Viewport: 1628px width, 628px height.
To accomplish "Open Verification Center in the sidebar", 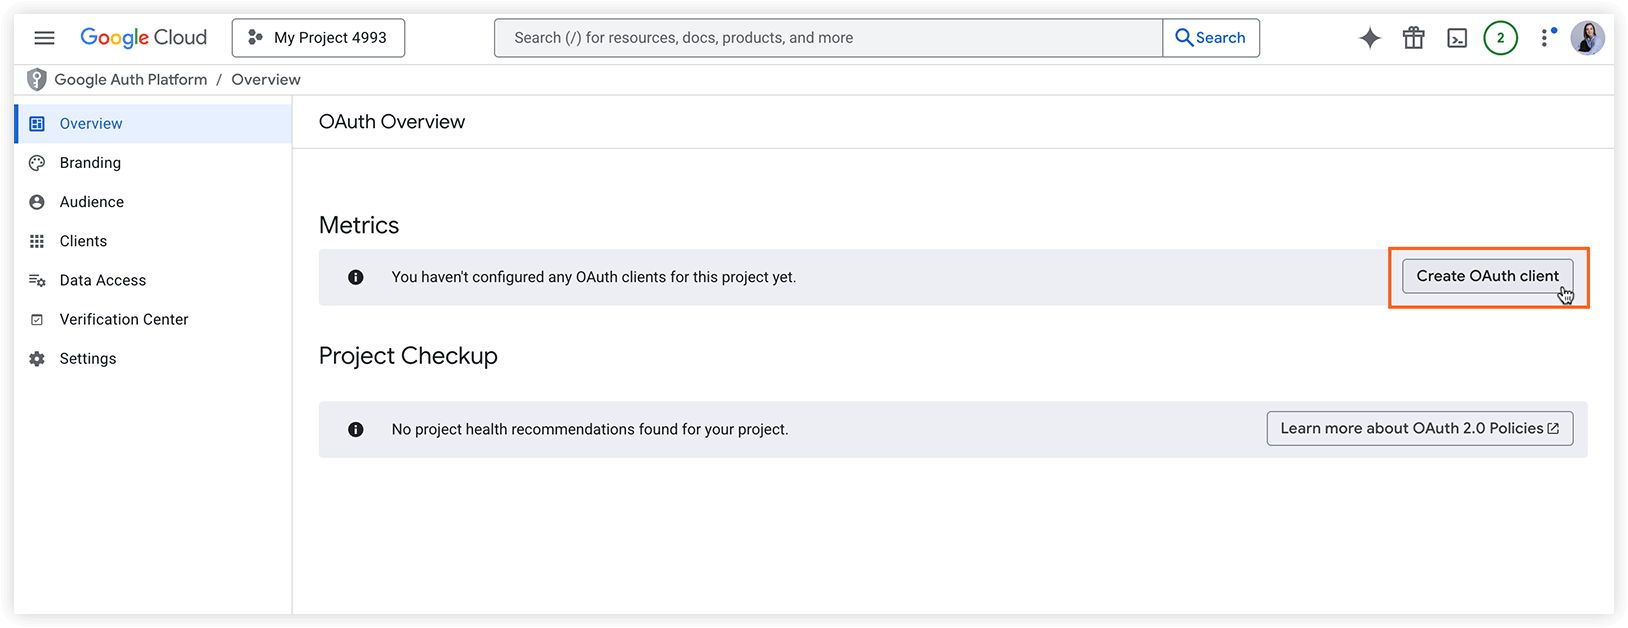I will pos(153,319).
